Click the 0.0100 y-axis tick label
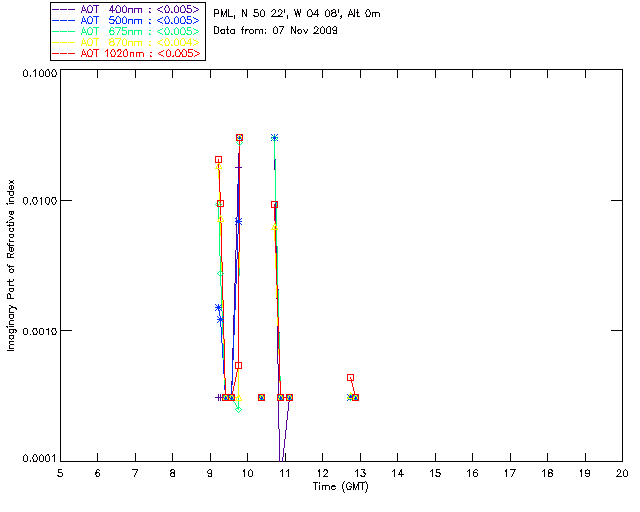The image size is (640, 512). (x=40, y=201)
